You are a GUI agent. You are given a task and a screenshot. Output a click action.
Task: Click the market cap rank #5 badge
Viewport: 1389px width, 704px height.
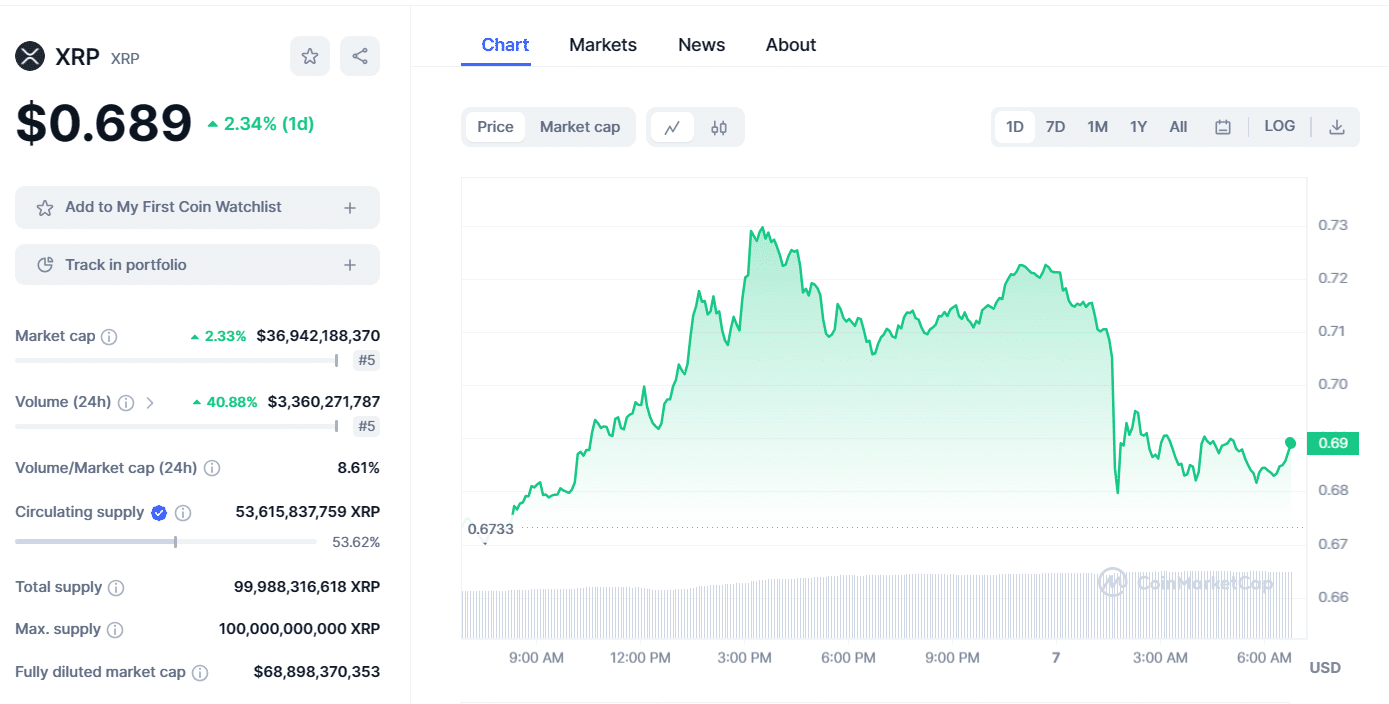click(366, 361)
